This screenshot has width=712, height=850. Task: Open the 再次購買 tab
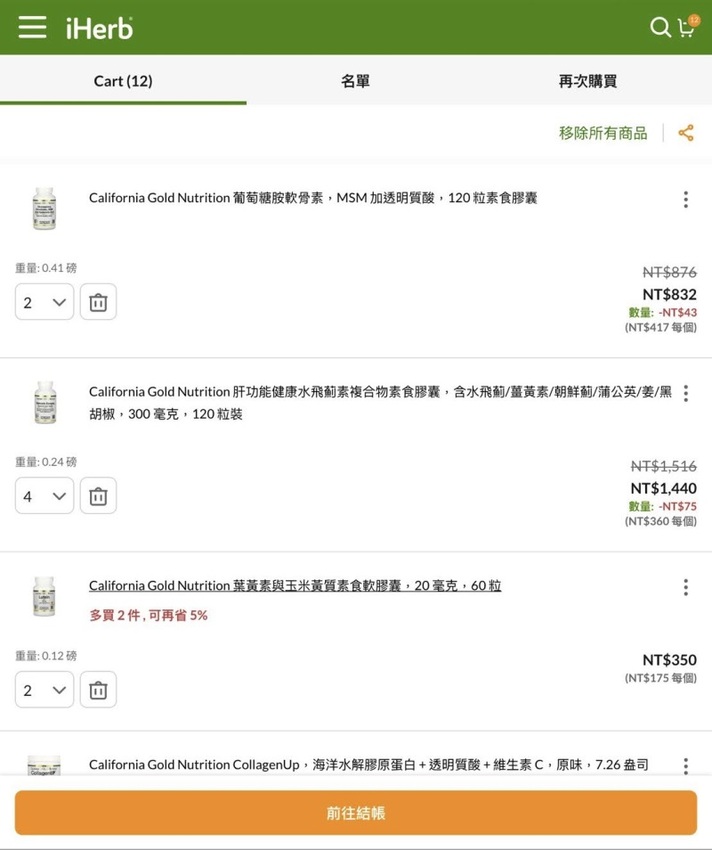(x=586, y=81)
